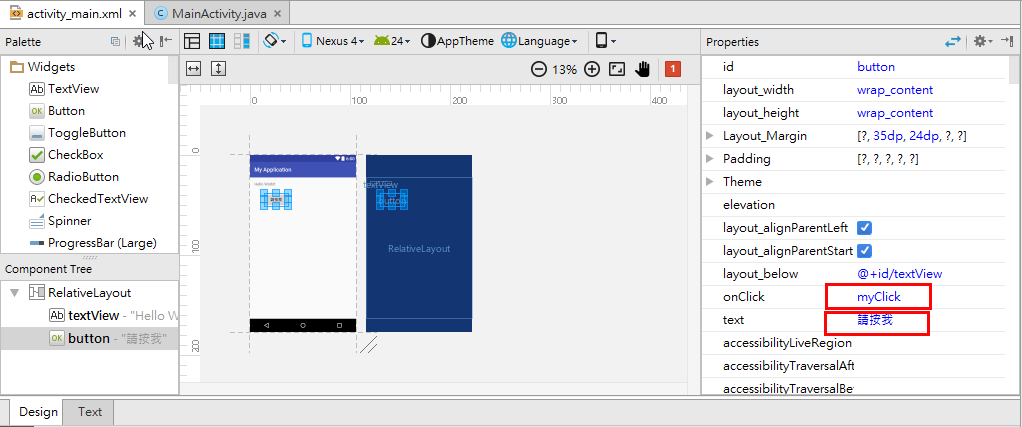Collapse the RelativeLayout tree node
Viewport: 1022px width, 427px height.
pyautogui.click(x=14, y=293)
